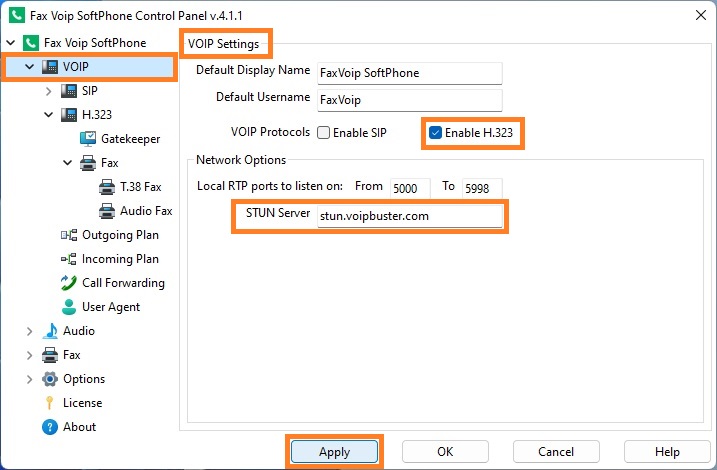Select the VOIP tree item
717x470 pixels.
pyautogui.click(x=89, y=67)
